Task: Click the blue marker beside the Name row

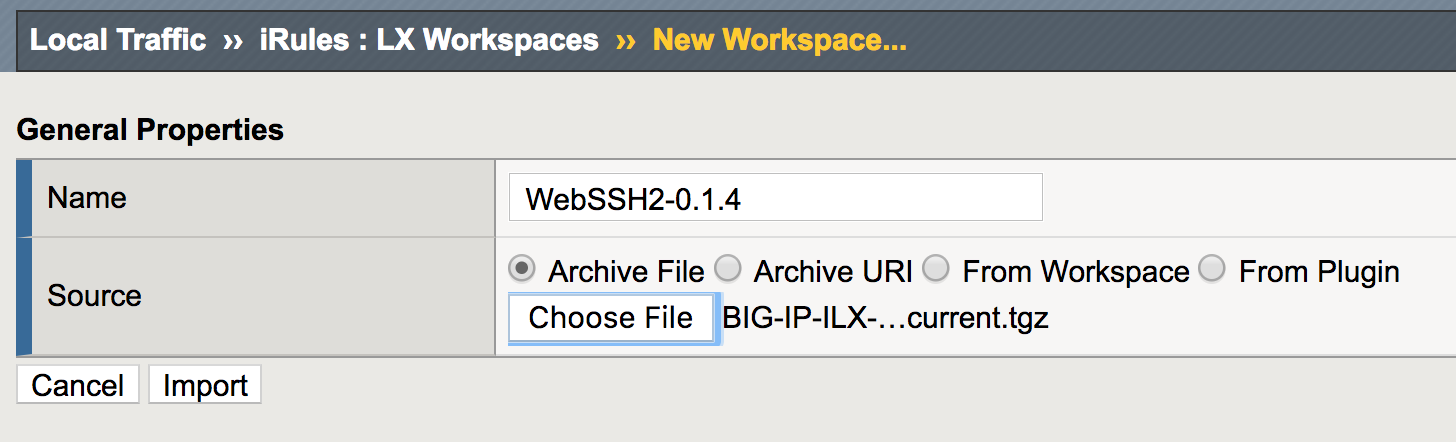Action: 24,197
